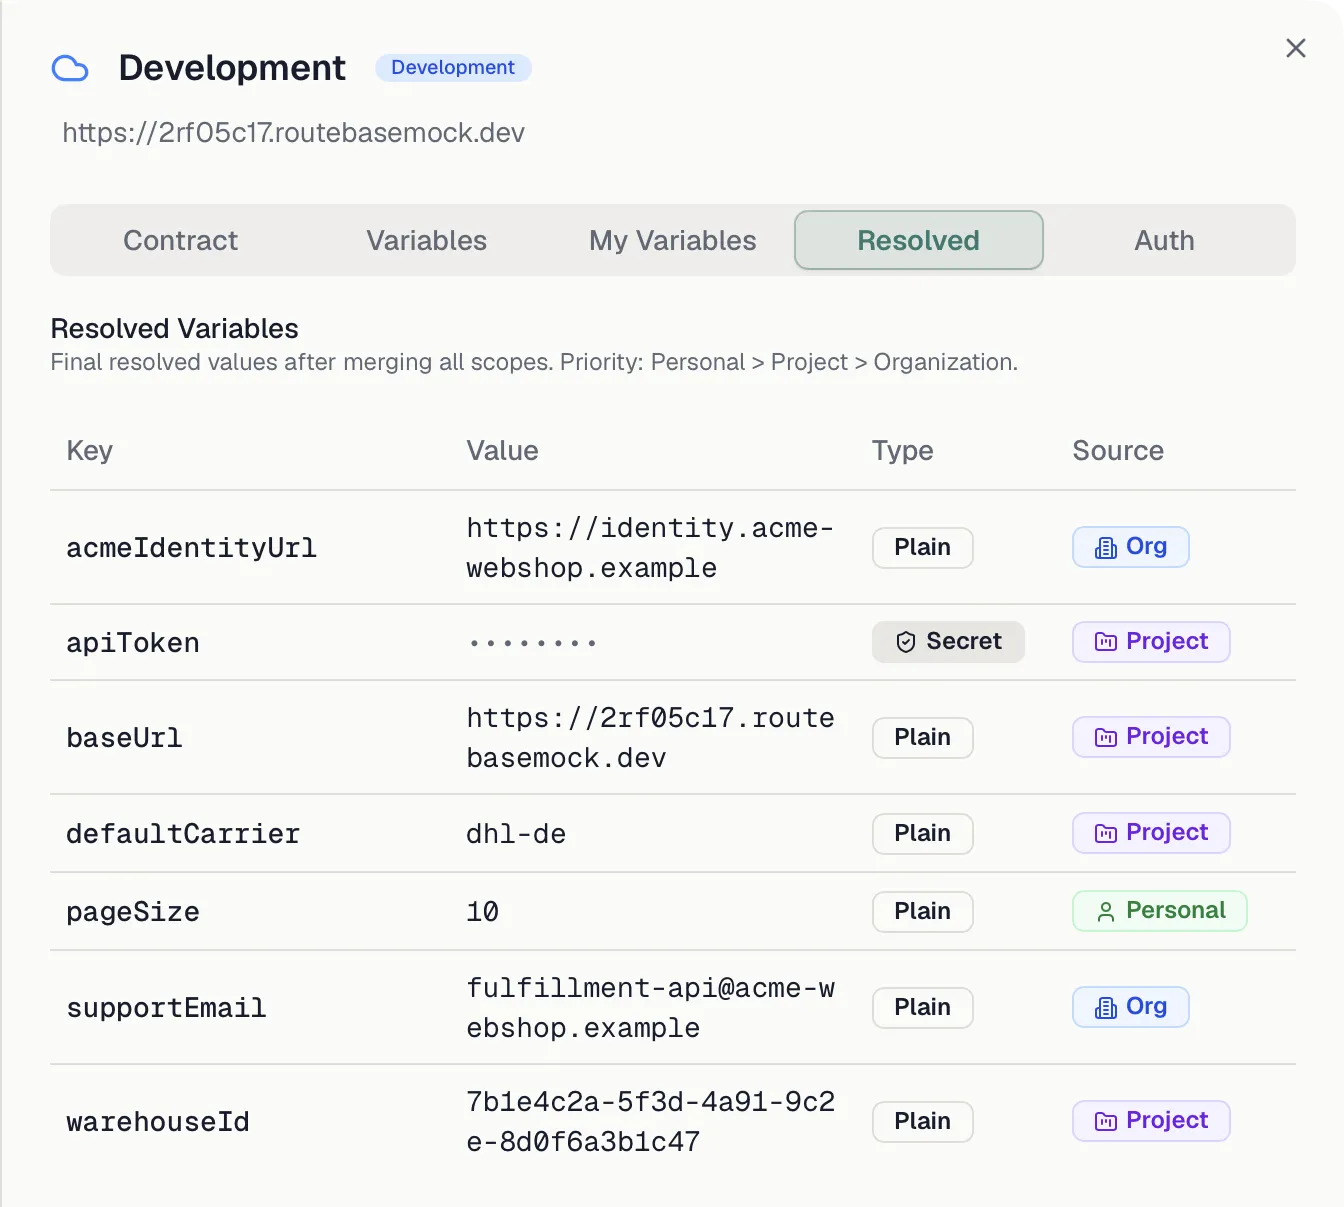The width and height of the screenshot is (1344, 1207).
Task: Click the Key column header
Action: [90, 451]
